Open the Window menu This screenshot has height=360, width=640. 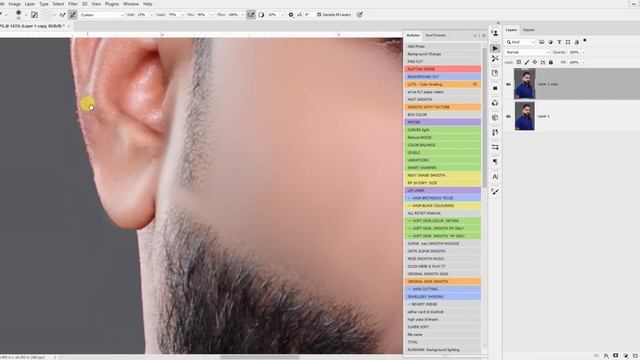pyautogui.click(x=131, y=4)
